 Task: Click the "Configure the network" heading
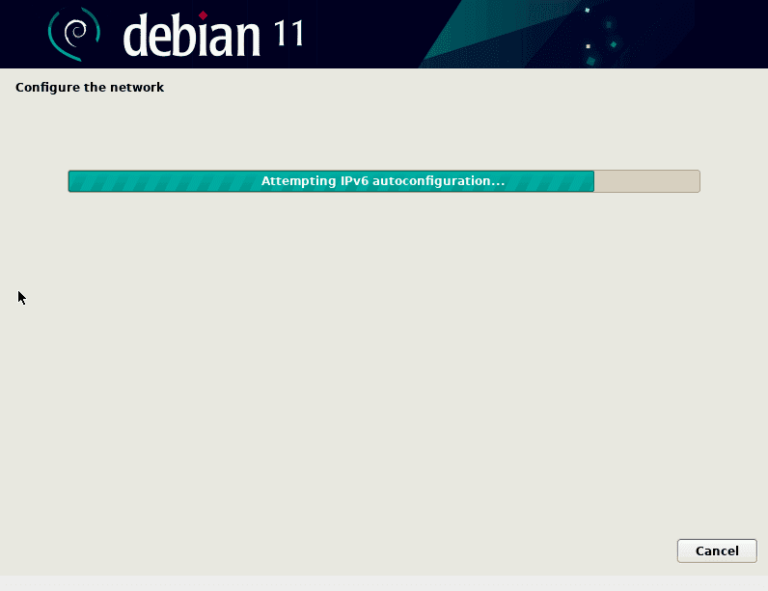pyautogui.click(x=89, y=88)
